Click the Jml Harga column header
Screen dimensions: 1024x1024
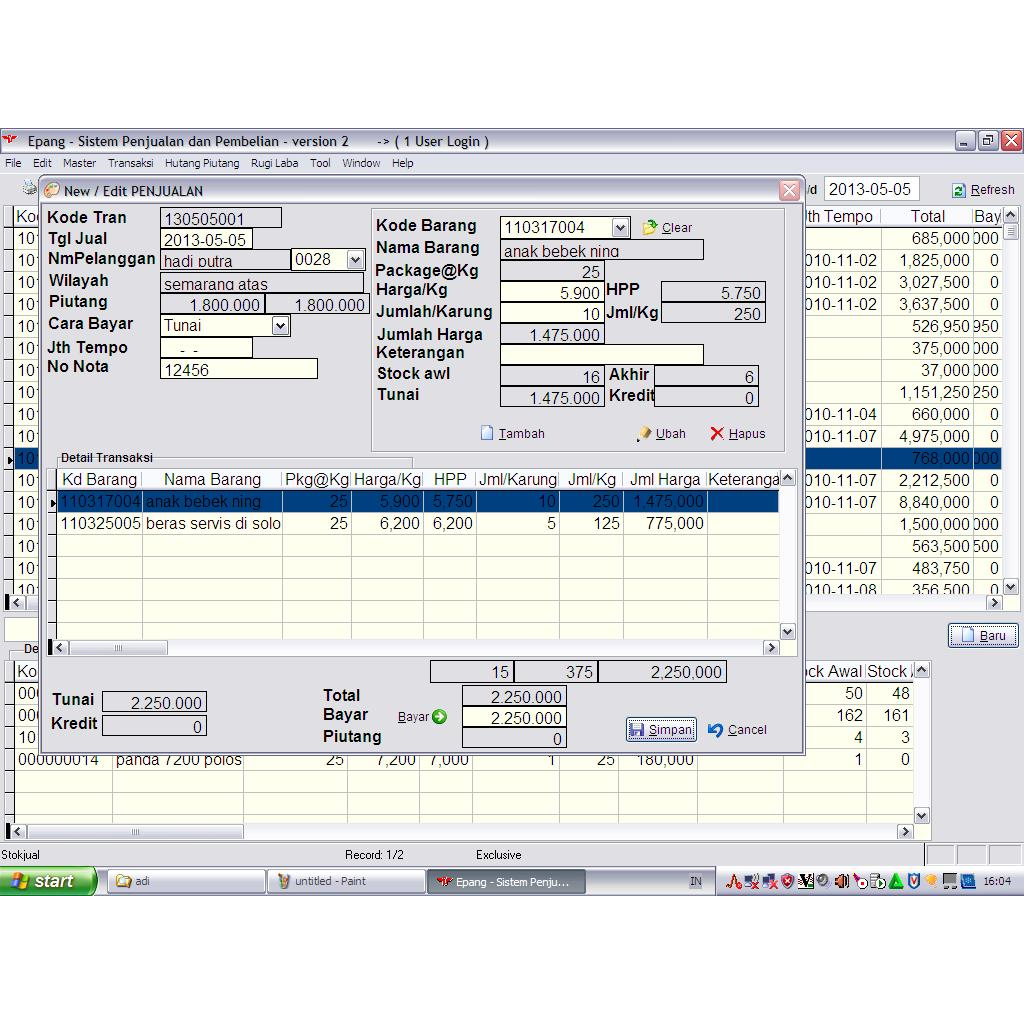pyautogui.click(x=665, y=479)
